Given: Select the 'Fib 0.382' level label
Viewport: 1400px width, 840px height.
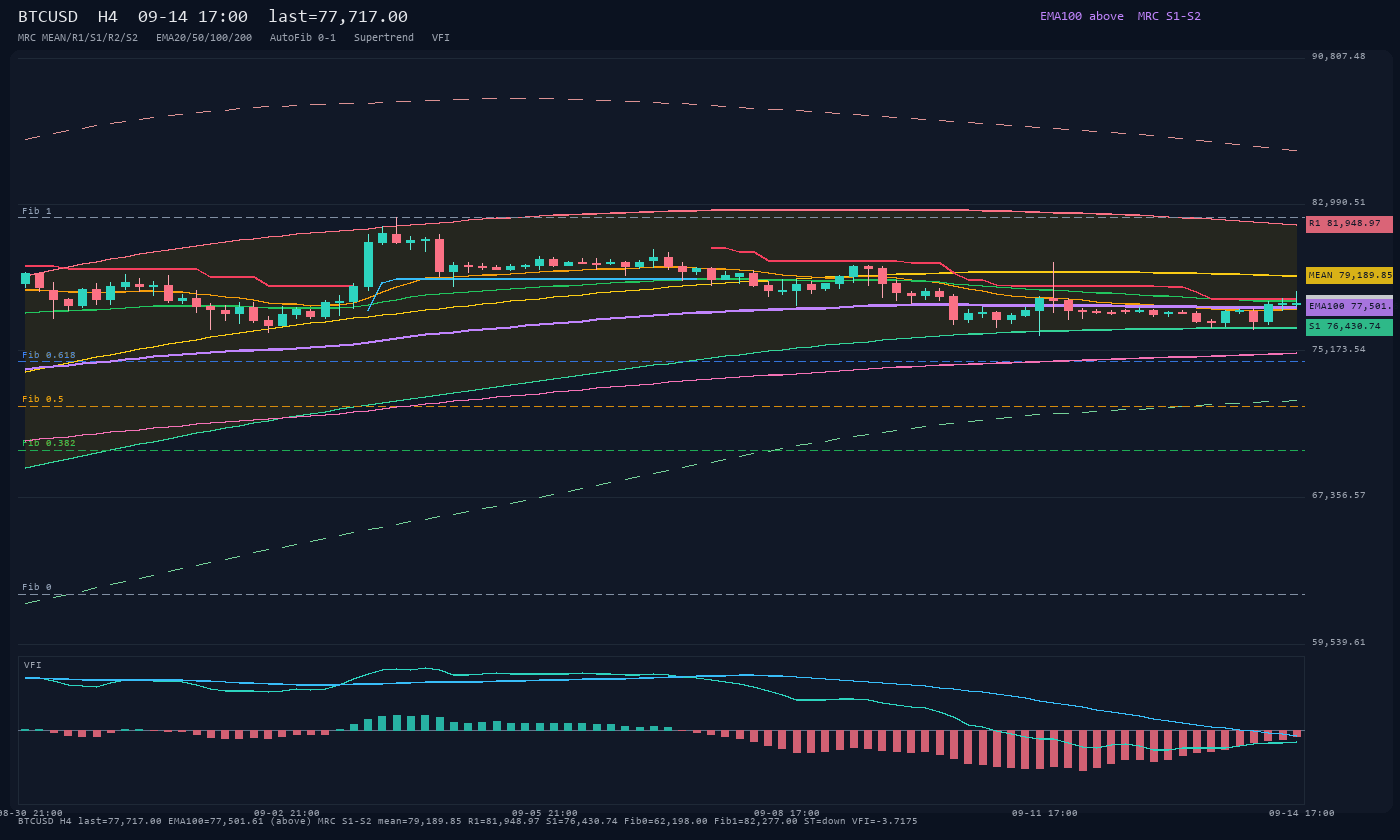Looking at the screenshot, I should click(x=49, y=443).
